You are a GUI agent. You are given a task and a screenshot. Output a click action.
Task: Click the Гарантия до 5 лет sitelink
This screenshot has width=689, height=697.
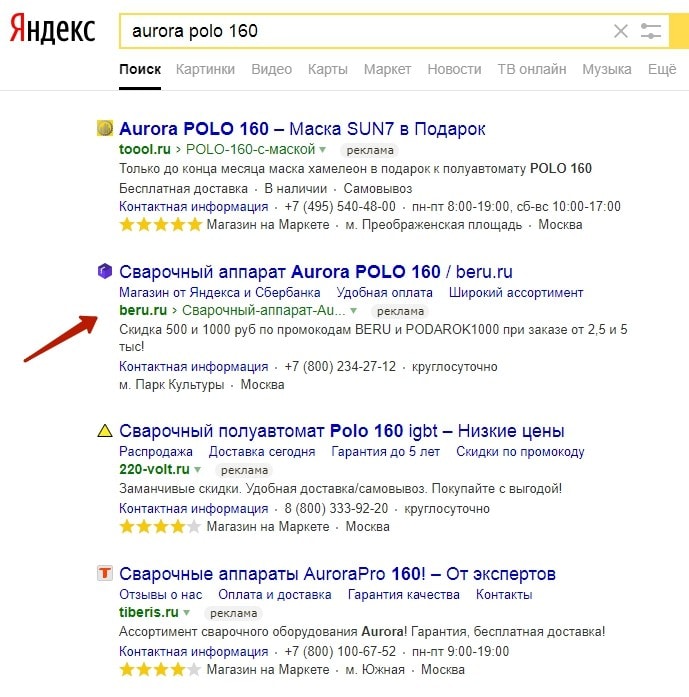385,452
